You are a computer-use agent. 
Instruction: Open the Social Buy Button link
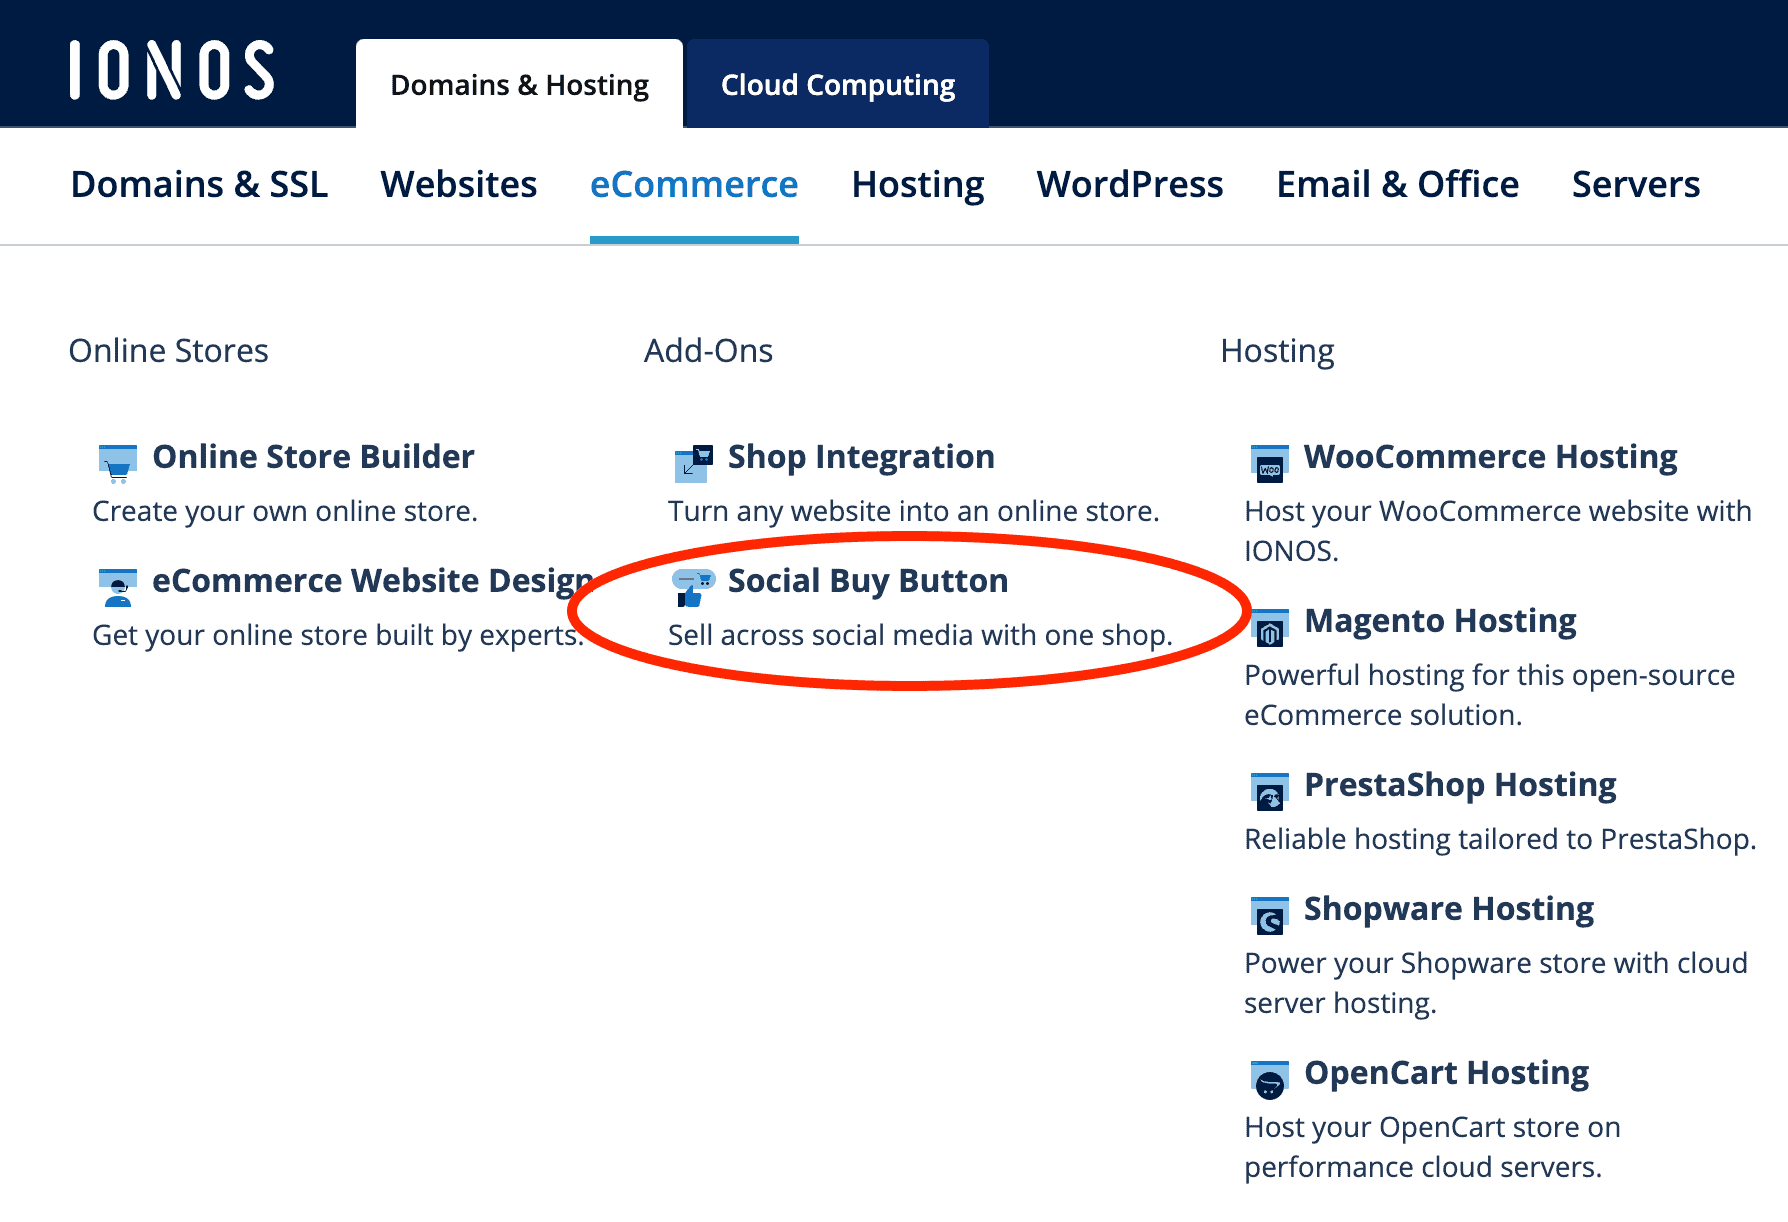tap(867, 581)
